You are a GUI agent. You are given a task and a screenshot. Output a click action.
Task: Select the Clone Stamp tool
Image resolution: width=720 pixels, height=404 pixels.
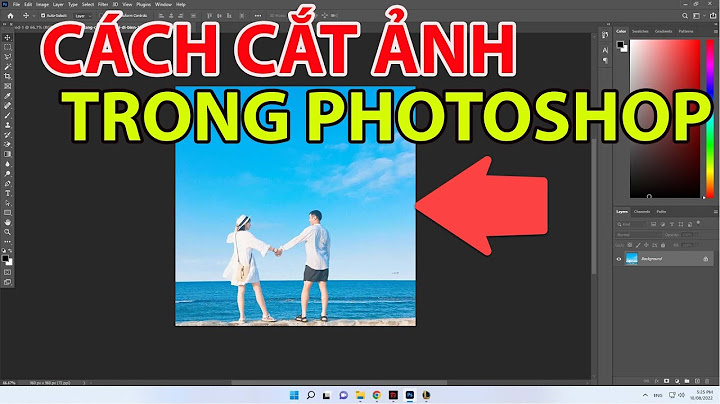point(7,125)
